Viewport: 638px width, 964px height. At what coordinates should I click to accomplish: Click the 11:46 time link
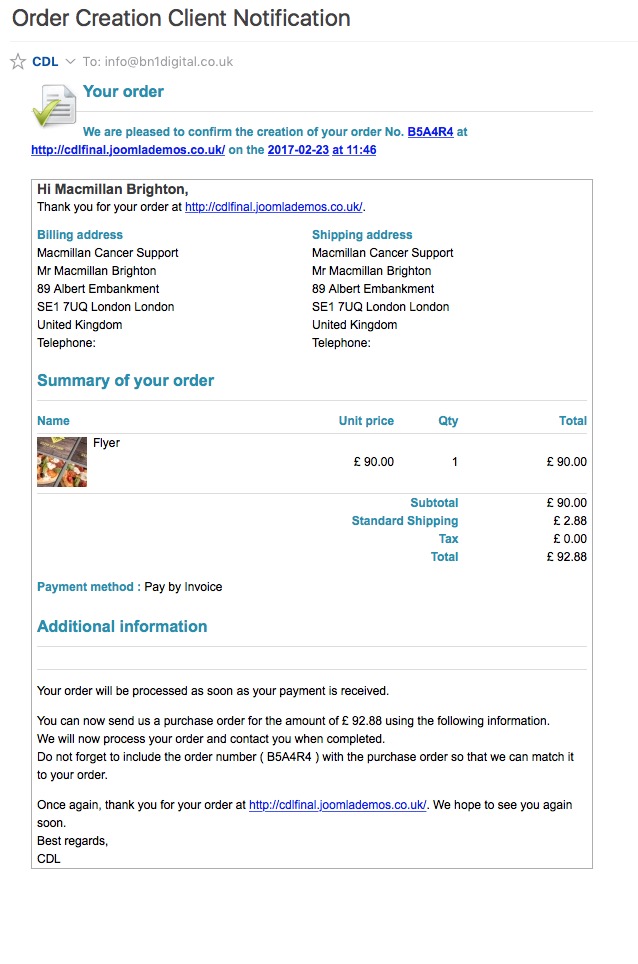[x=361, y=150]
